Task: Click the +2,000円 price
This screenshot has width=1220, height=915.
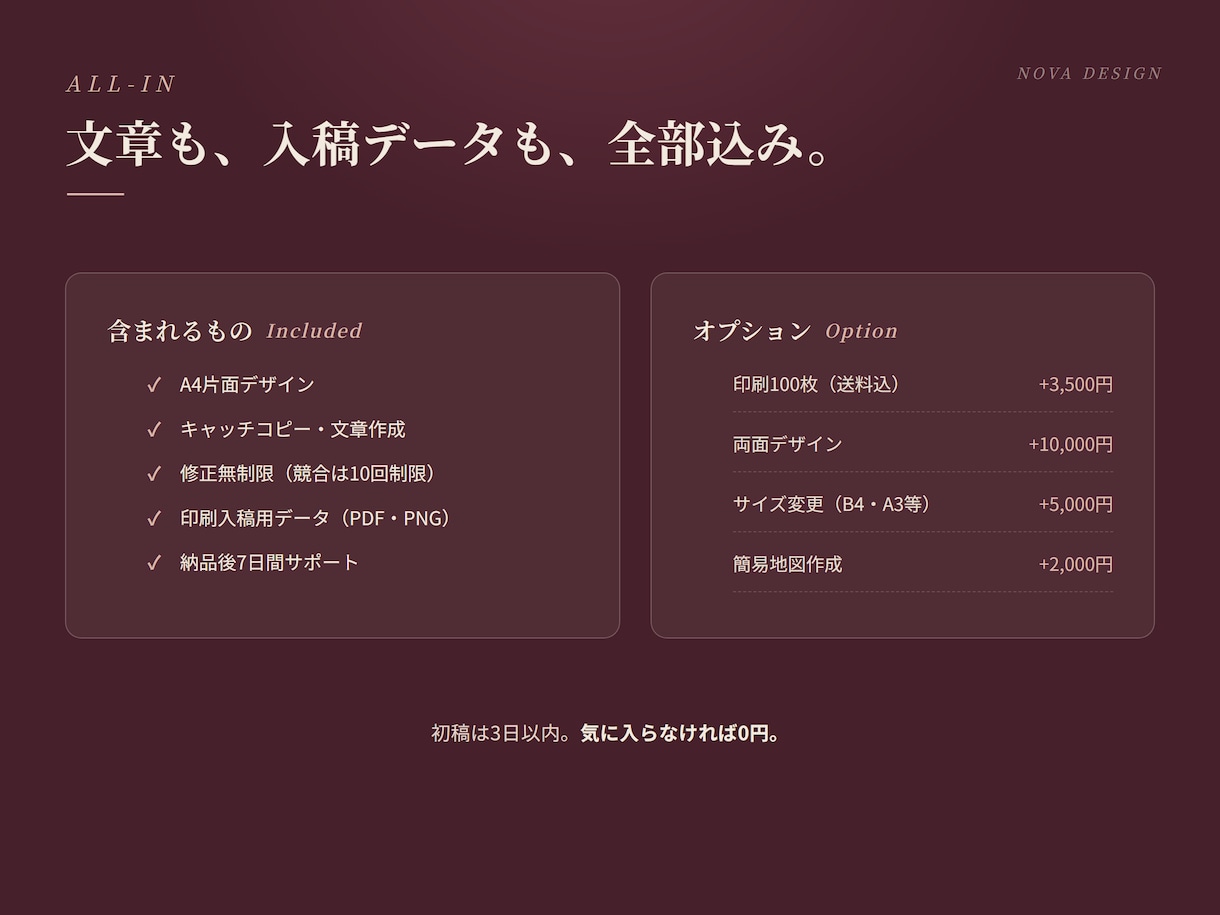Action: tap(1075, 564)
